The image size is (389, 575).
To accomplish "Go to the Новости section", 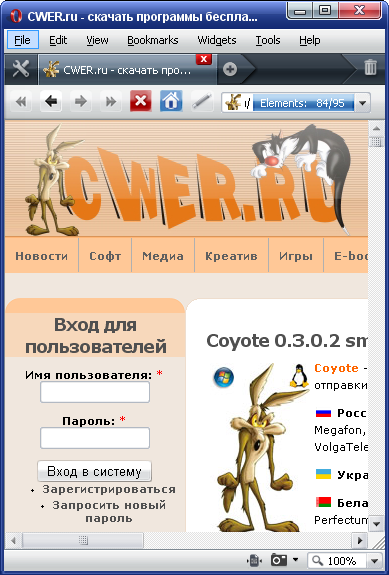I will click(41, 256).
